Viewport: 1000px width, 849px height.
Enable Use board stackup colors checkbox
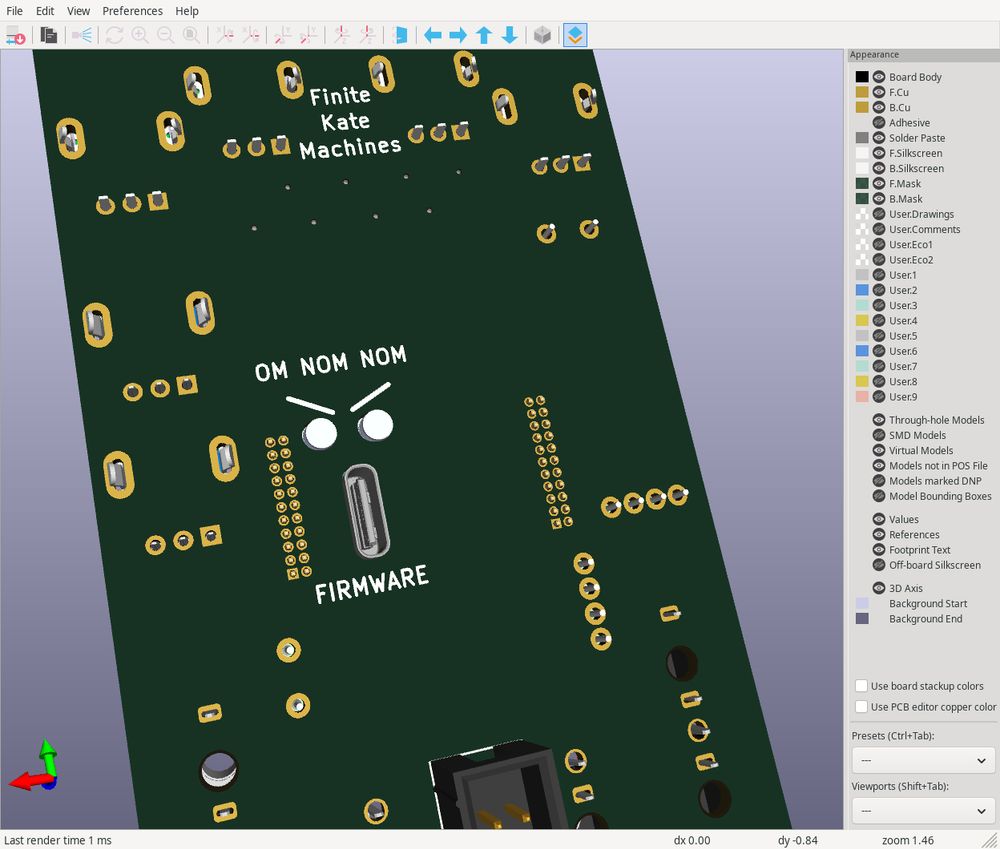pos(861,686)
